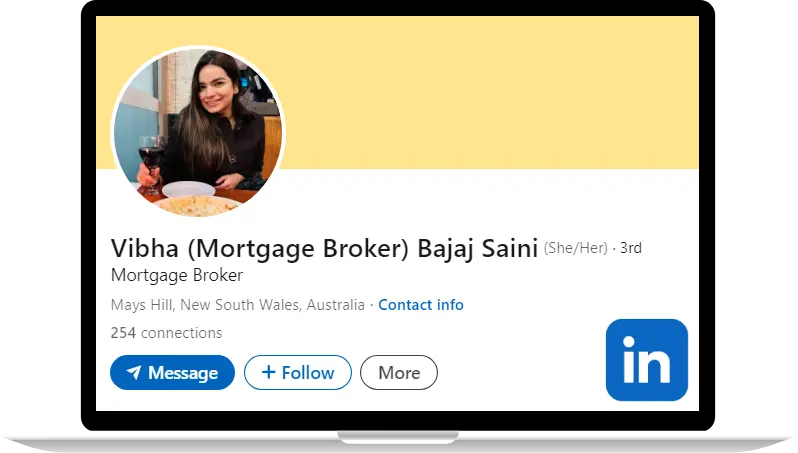The image size is (798, 453).
Task: Click the (She/Her) pronouns label
Action: click(576, 248)
